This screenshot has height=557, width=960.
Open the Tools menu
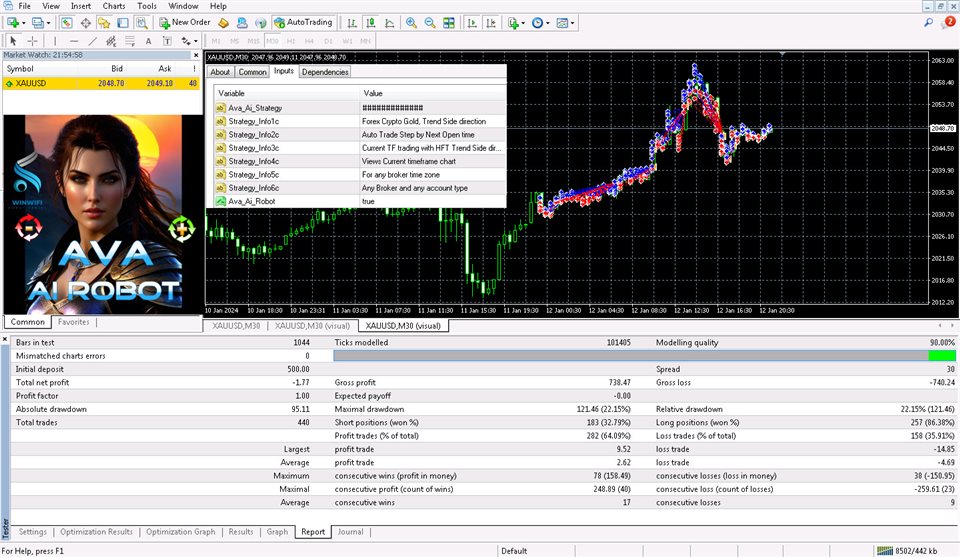click(147, 6)
